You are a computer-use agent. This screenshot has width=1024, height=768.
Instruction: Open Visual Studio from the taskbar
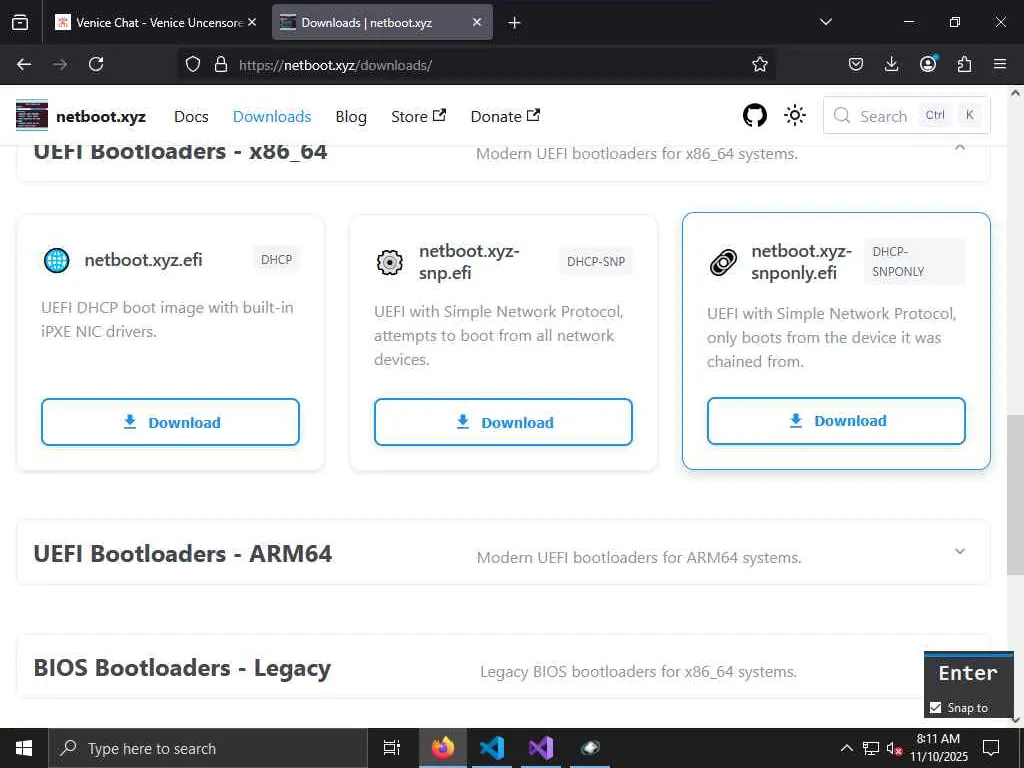(x=541, y=748)
